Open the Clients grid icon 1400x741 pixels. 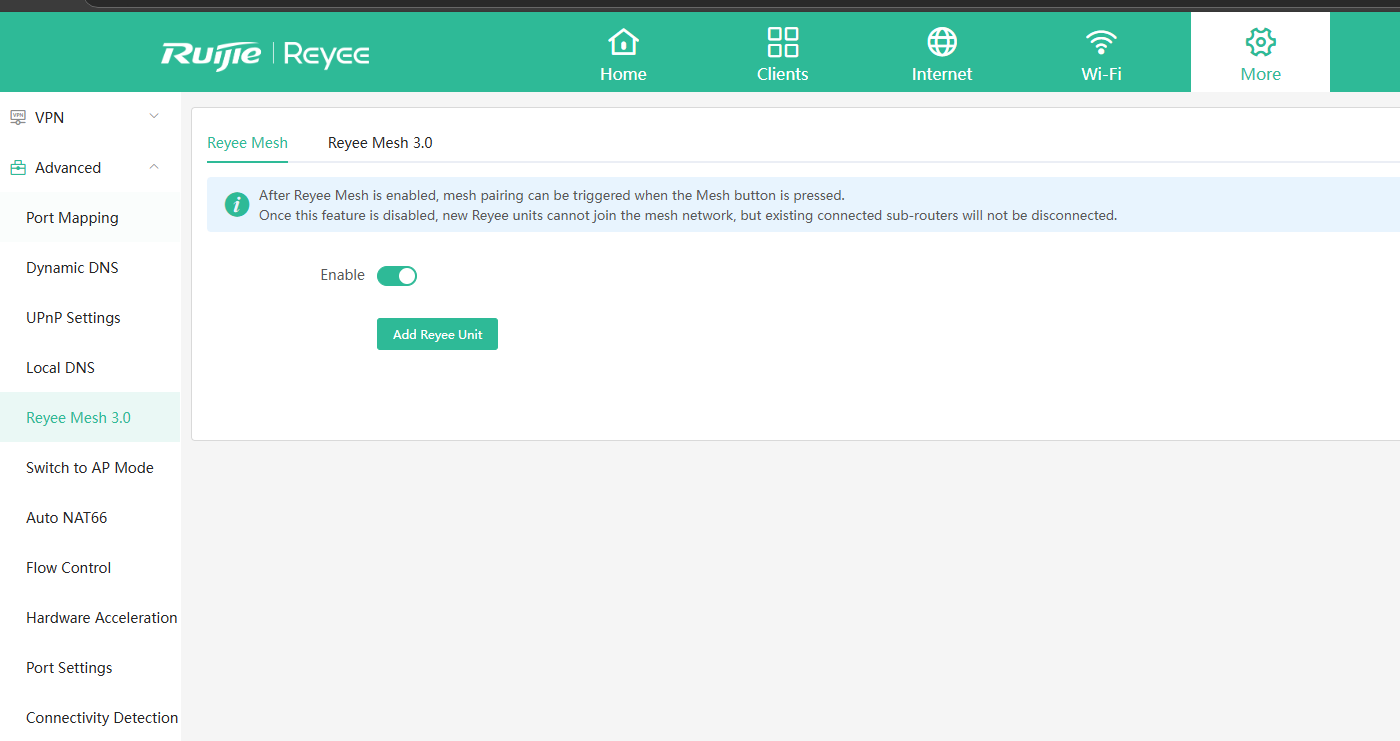tap(782, 42)
